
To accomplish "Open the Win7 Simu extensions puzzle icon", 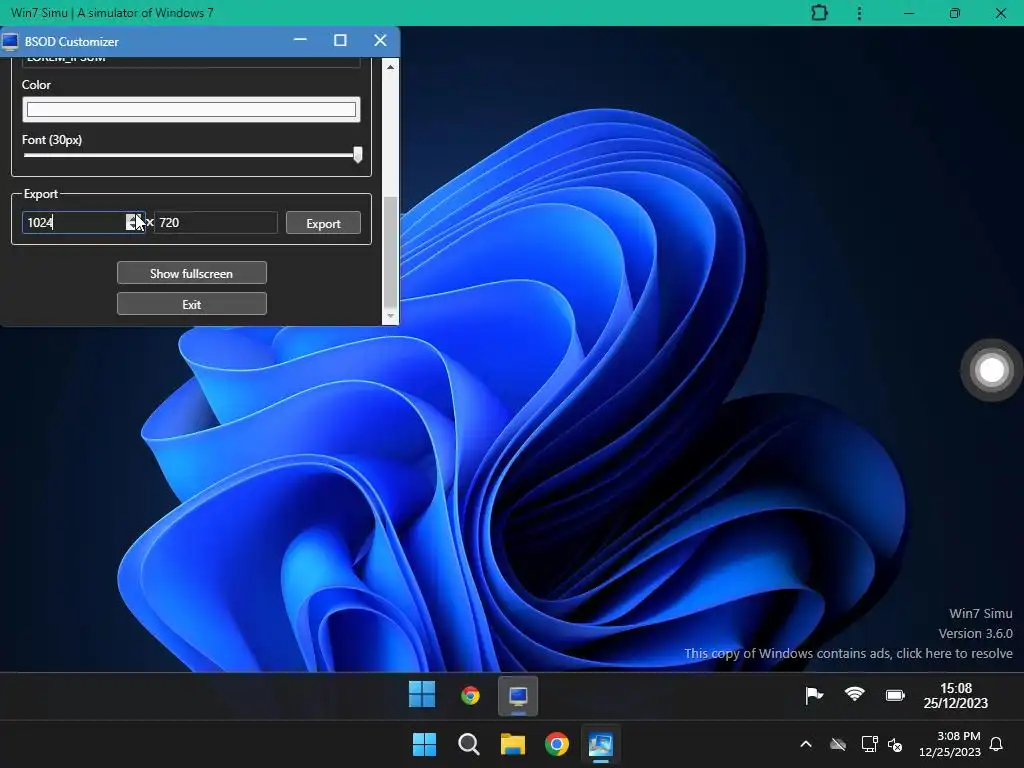I will point(819,13).
